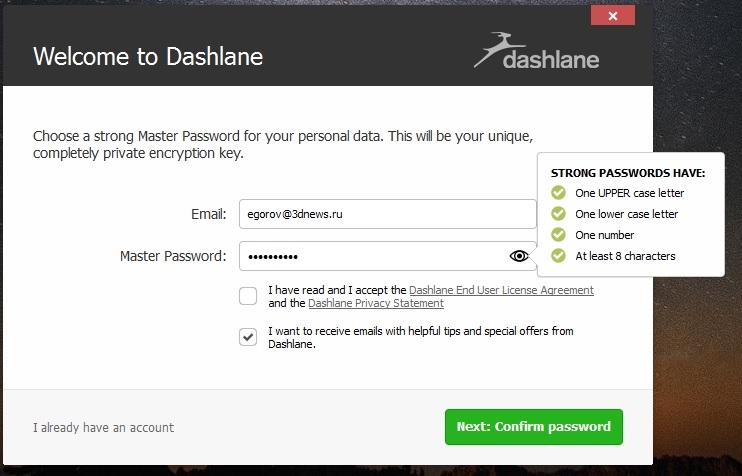Uncheck the receive emails checkbox
742x476 pixels.
(248, 337)
